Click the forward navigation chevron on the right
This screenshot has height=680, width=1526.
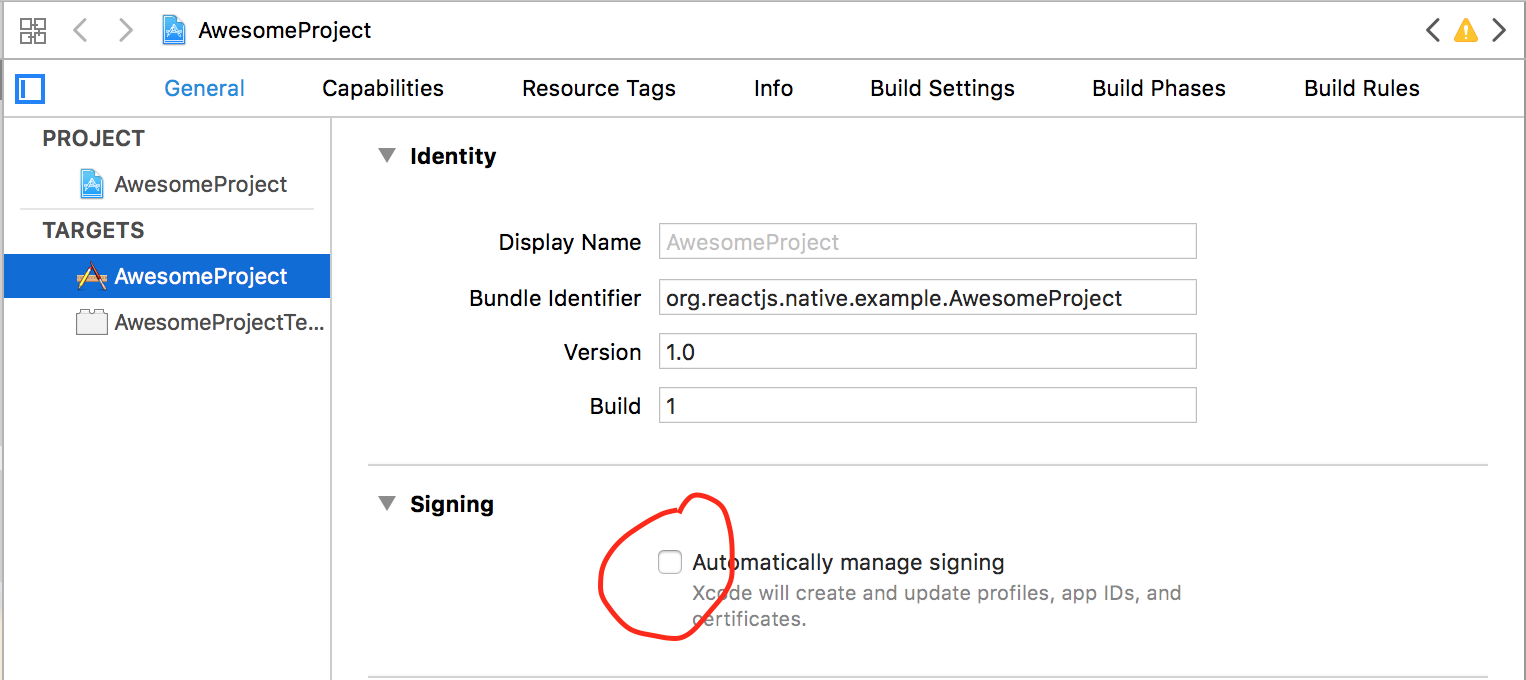(x=1499, y=30)
